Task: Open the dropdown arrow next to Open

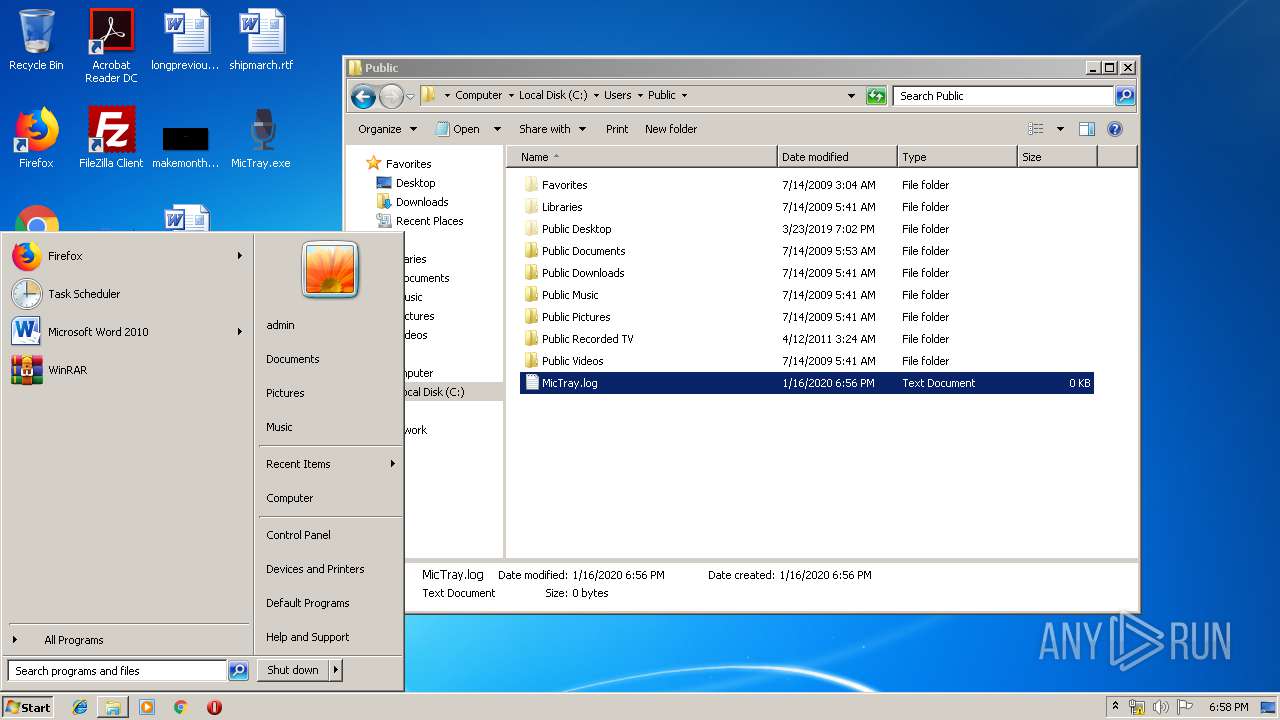Action: click(499, 129)
